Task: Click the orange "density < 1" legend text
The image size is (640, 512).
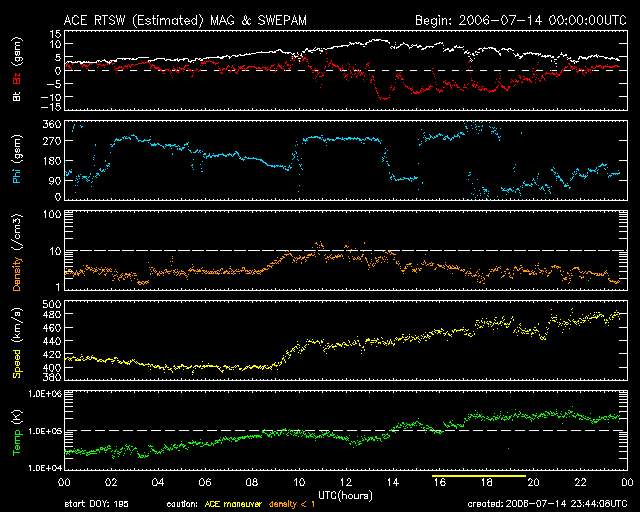Action: pyautogui.click(x=292, y=504)
